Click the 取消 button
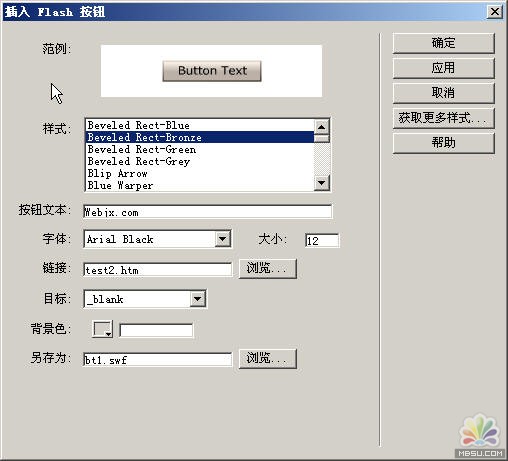The height and width of the screenshot is (461, 508). coord(443,93)
